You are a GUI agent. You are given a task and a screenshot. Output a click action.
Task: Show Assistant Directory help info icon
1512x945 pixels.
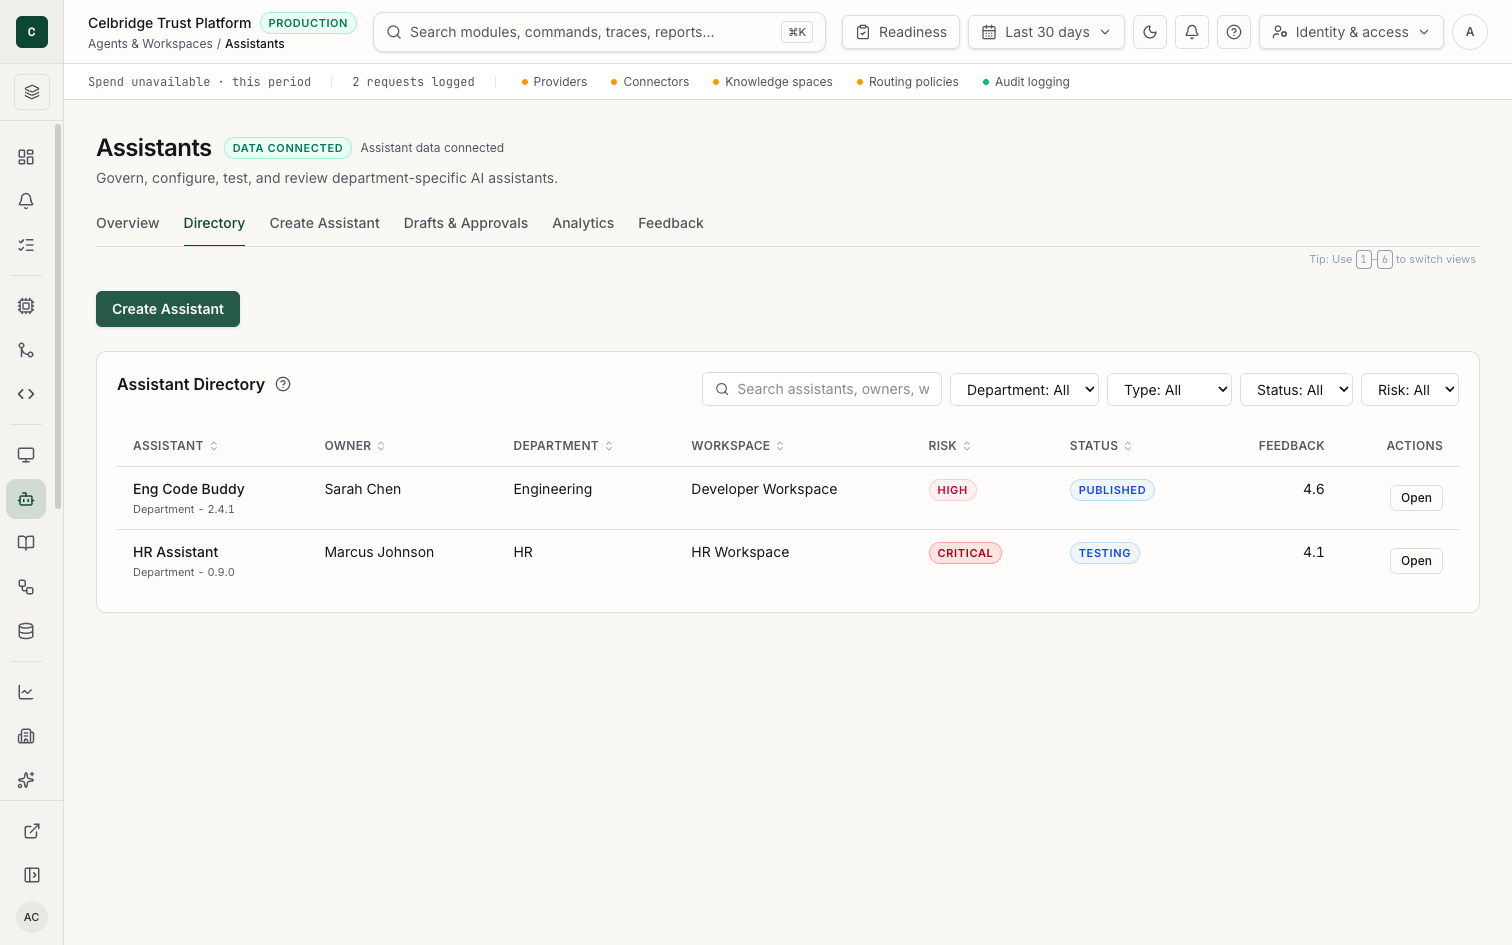pyautogui.click(x=283, y=384)
